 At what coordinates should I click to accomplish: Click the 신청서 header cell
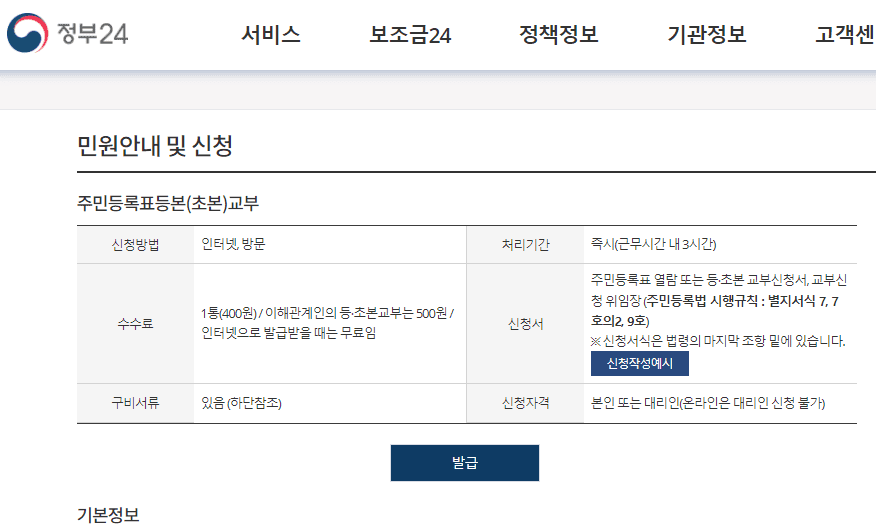[525, 323]
